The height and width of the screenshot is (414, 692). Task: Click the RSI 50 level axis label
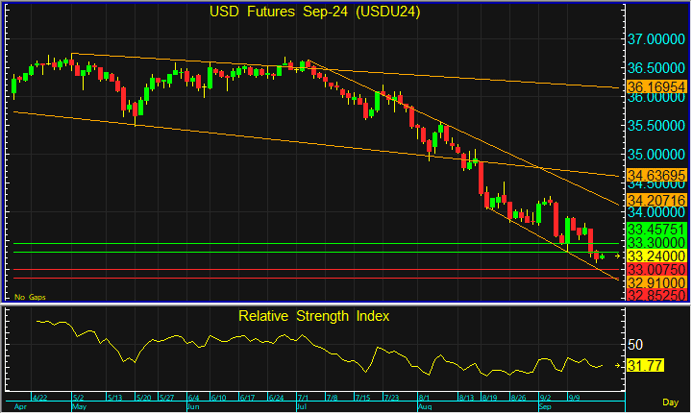click(636, 344)
